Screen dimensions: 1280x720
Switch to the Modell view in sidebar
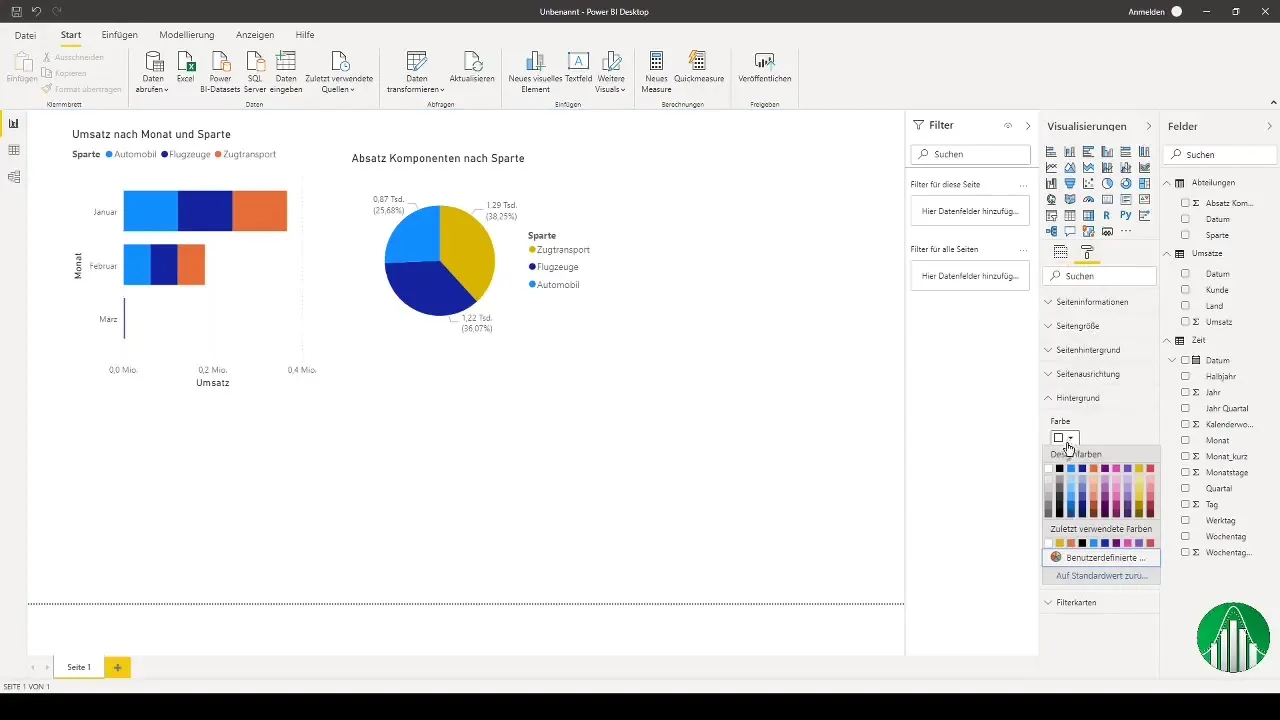14,177
